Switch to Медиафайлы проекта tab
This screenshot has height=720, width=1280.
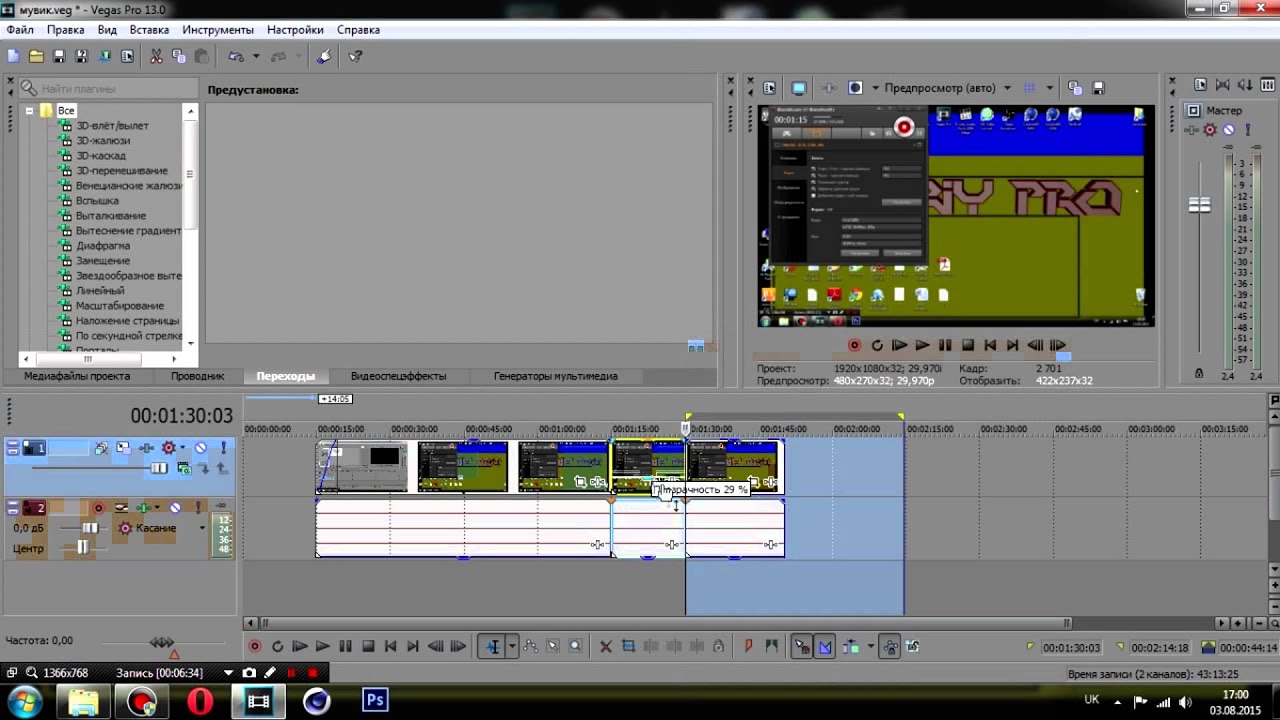tap(77, 376)
